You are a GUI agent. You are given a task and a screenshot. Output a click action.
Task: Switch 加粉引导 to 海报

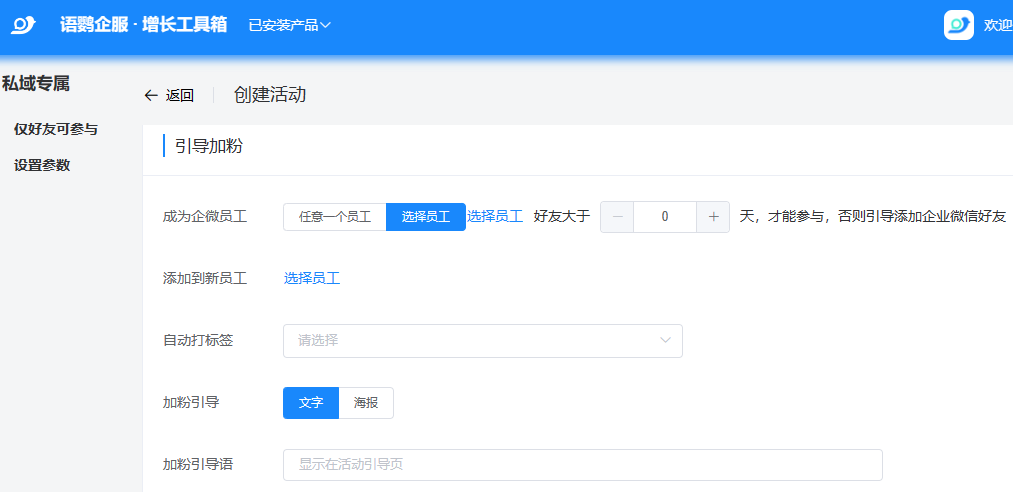366,403
